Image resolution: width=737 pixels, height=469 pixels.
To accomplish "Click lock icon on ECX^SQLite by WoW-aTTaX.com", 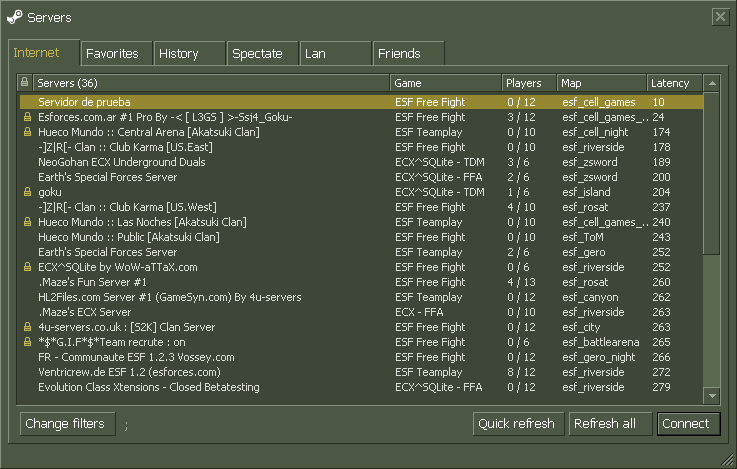I will [28, 267].
